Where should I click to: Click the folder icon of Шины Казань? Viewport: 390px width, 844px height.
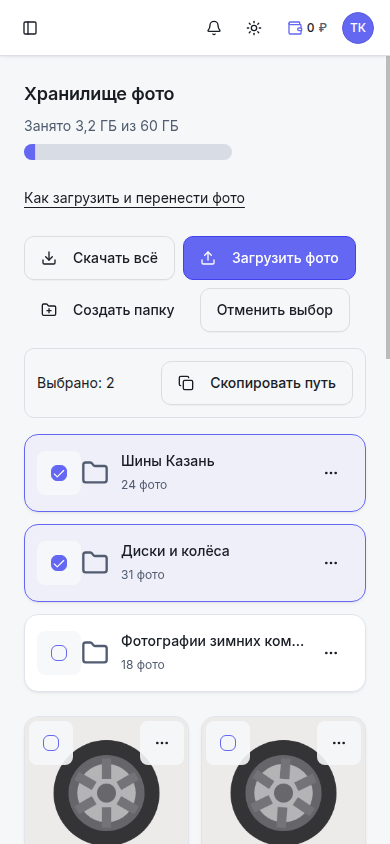click(x=95, y=473)
